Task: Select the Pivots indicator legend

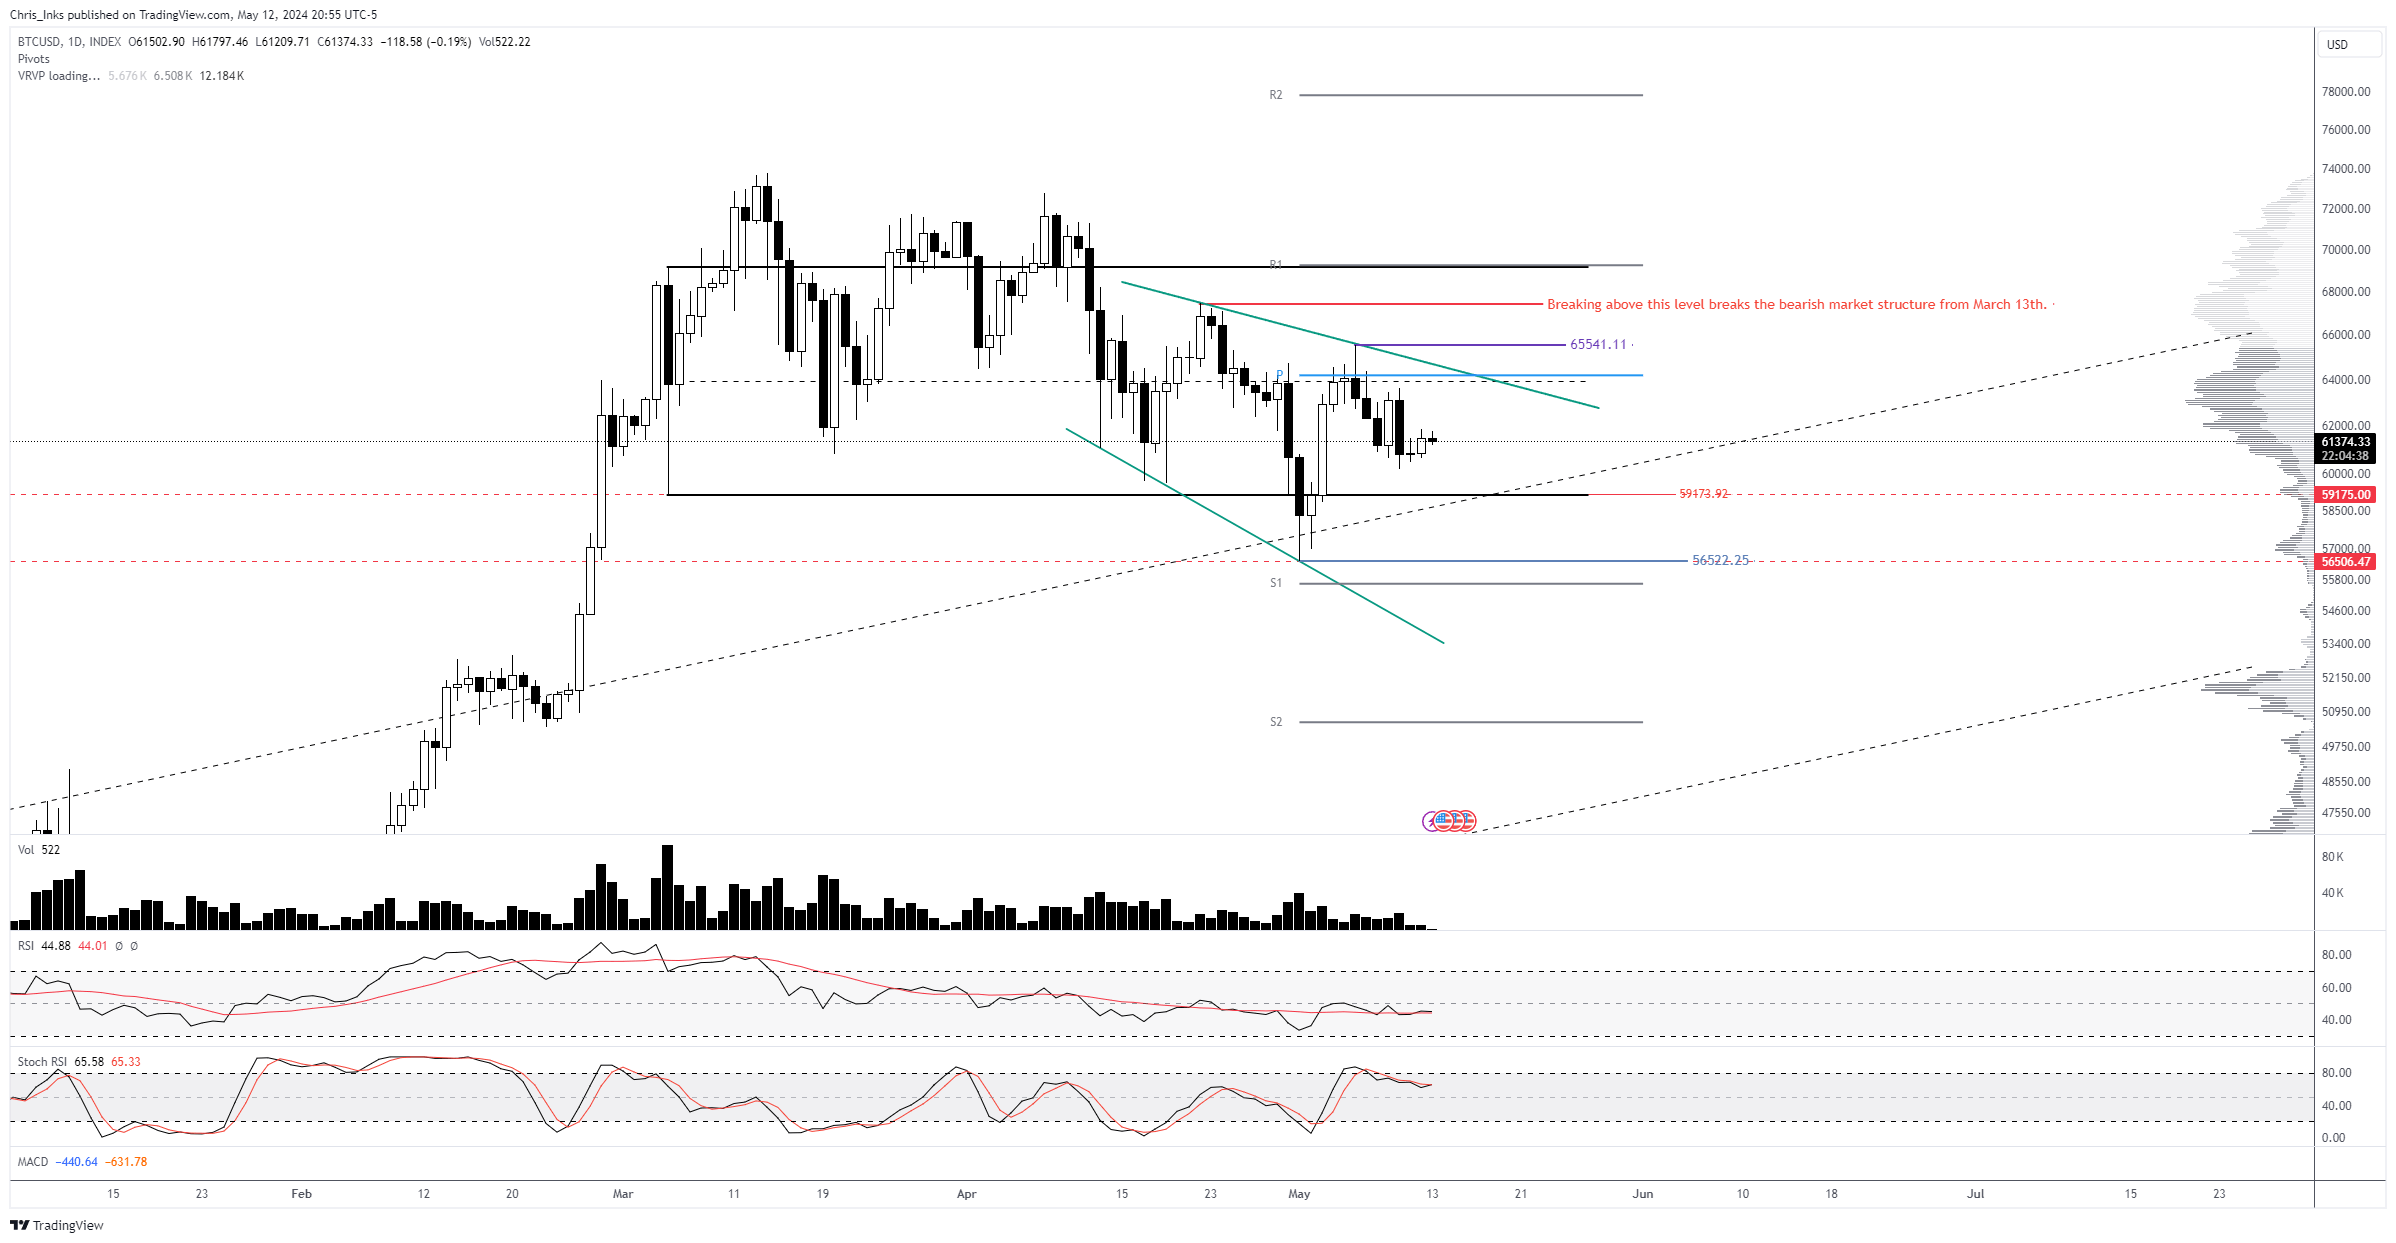Action: coord(33,59)
